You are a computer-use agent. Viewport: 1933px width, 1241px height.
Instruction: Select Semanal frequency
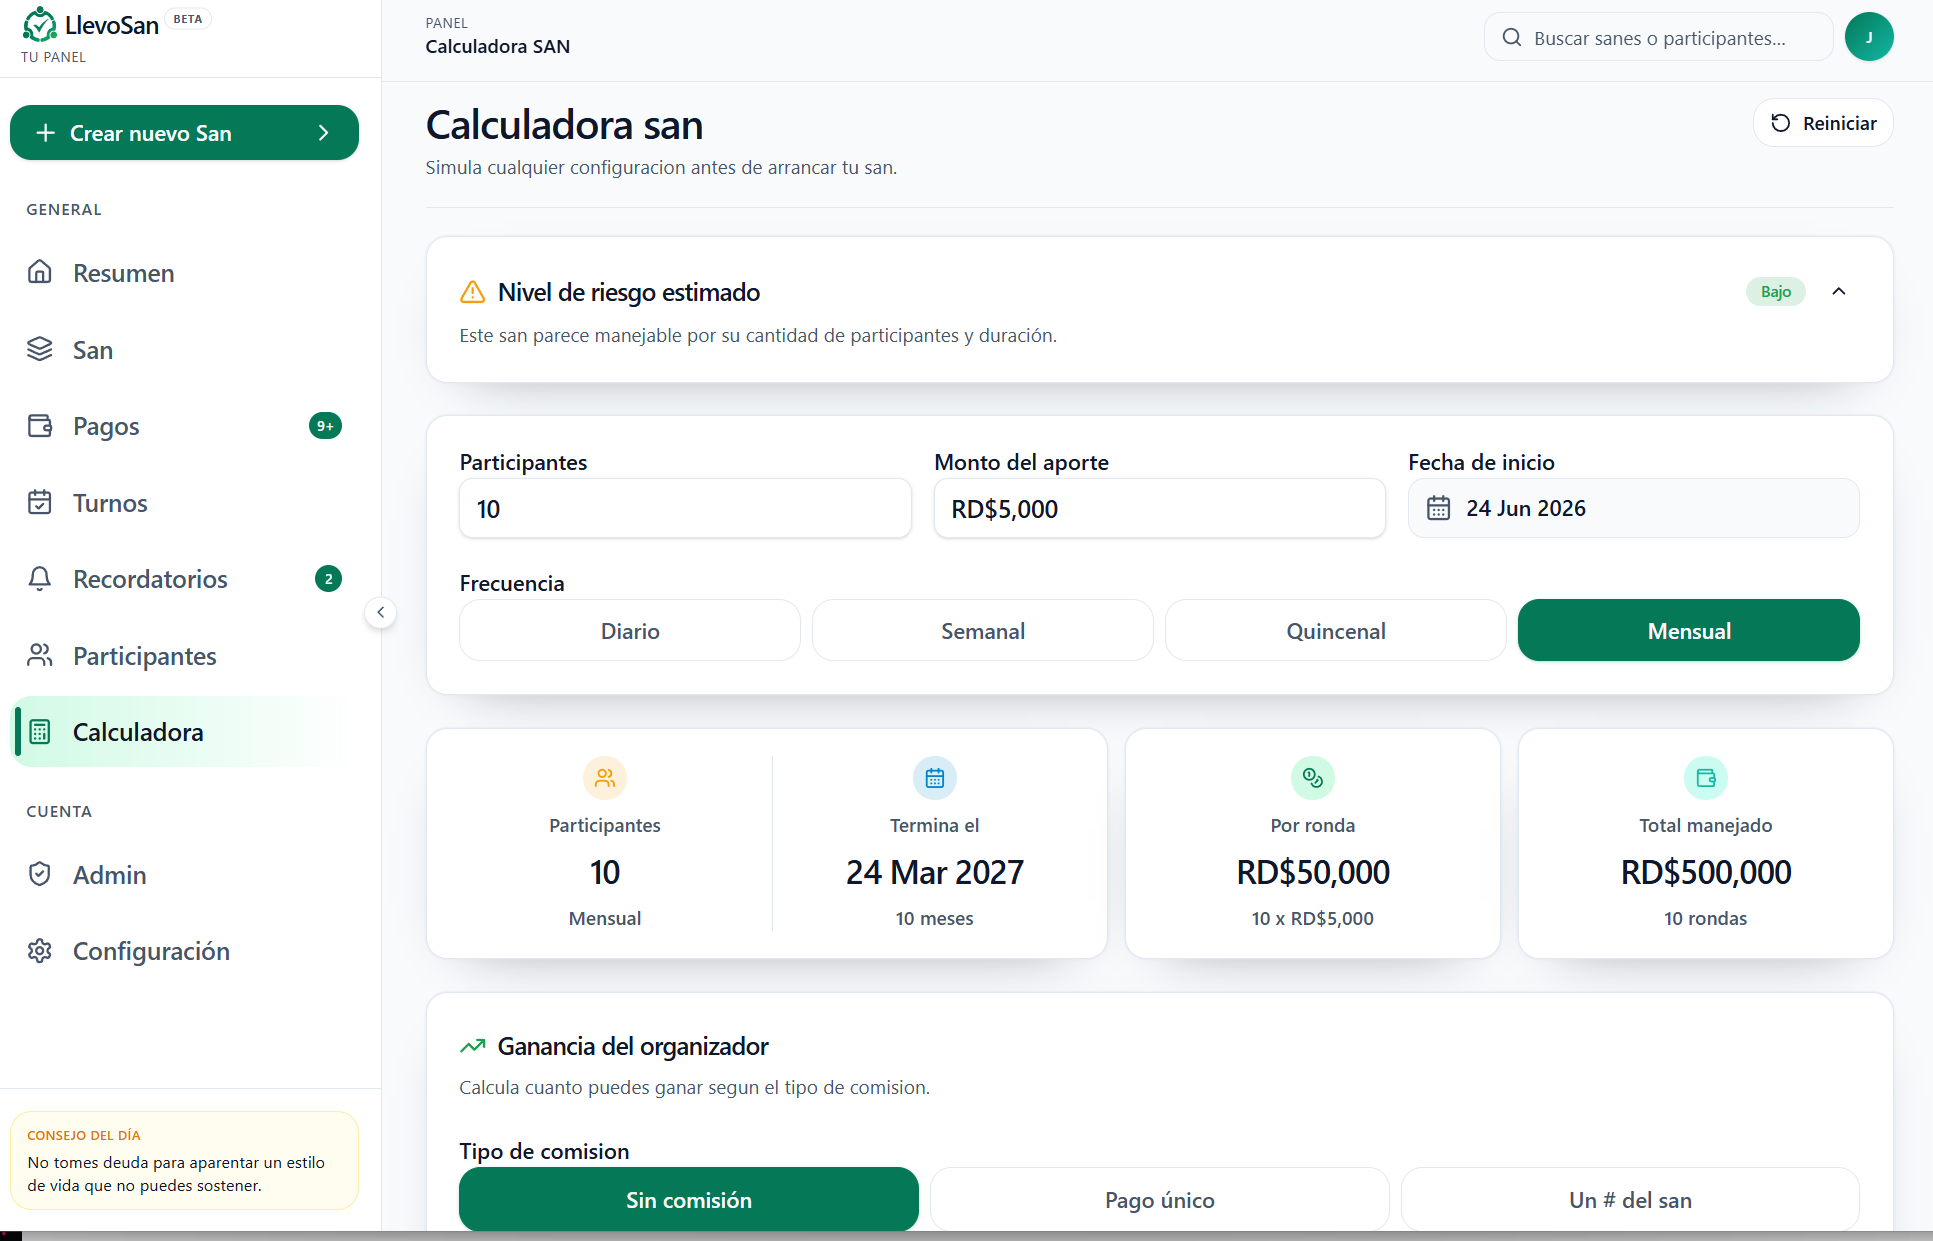click(x=983, y=631)
